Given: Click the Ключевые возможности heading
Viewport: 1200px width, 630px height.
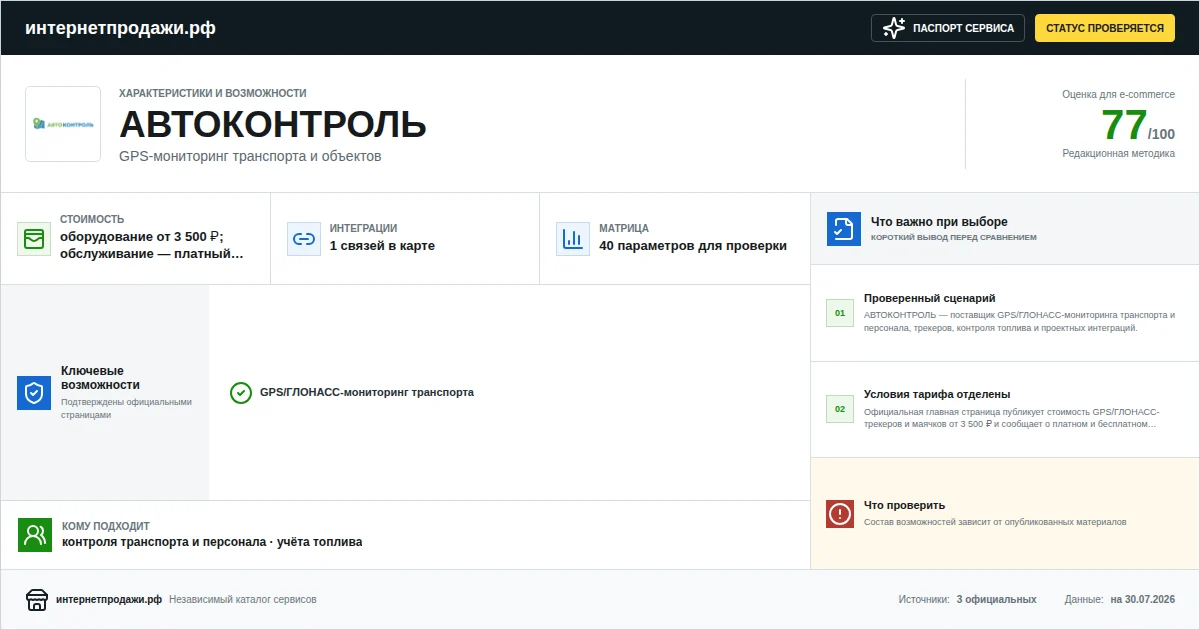Looking at the screenshot, I should 100,377.
